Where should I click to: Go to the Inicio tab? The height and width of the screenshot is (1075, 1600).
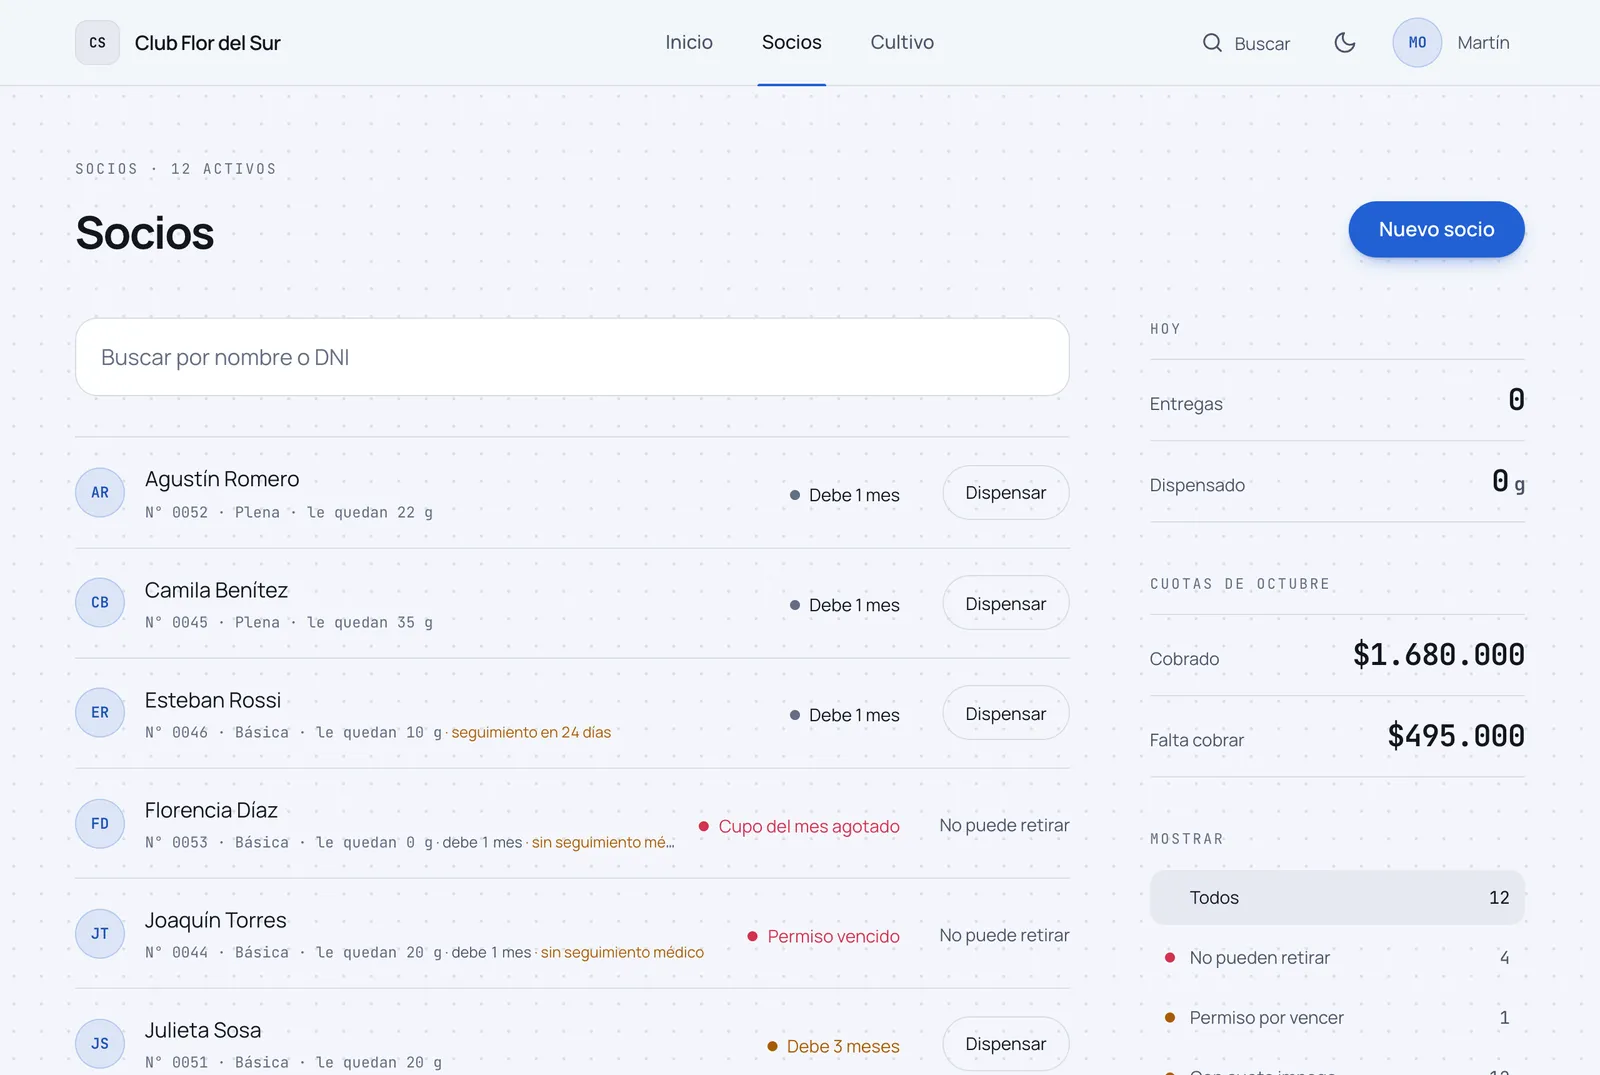pos(689,43)
